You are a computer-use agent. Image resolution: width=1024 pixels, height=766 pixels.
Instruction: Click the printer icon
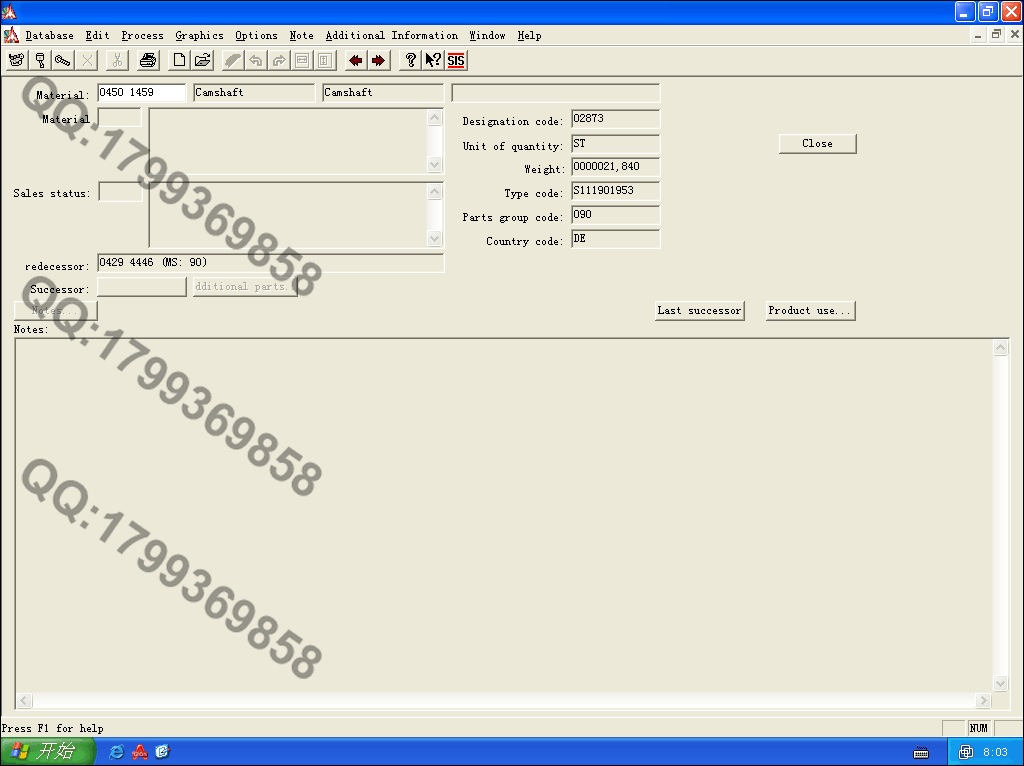148,61
